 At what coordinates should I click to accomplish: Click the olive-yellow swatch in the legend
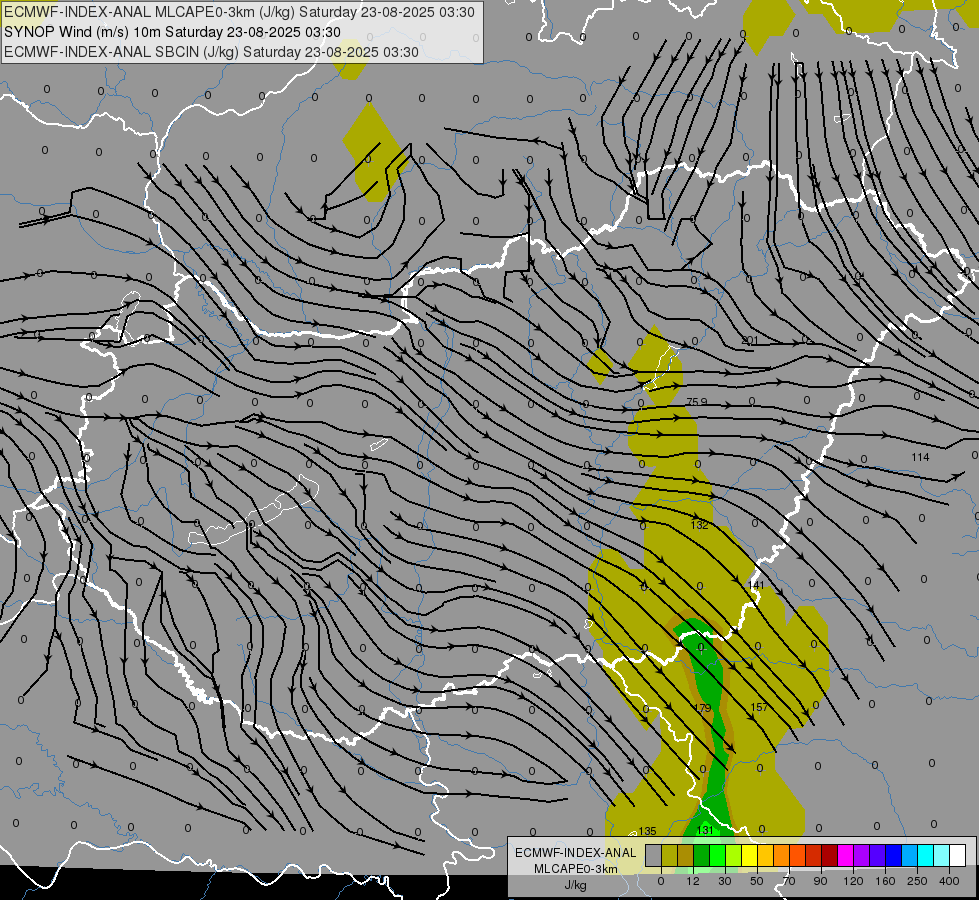[670, 855]
